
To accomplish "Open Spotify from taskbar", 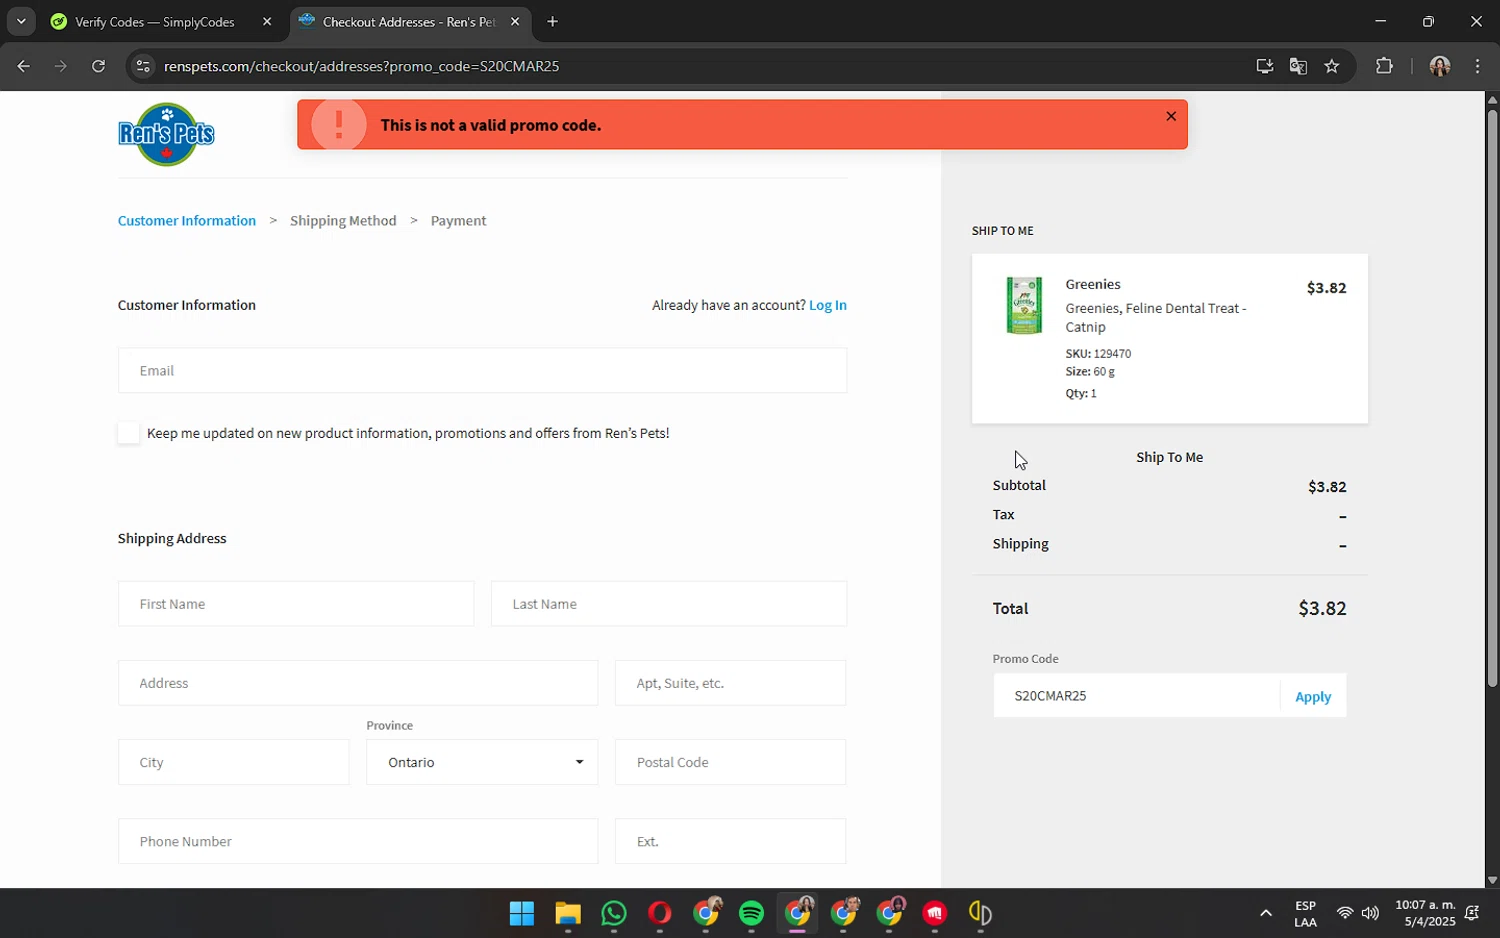I will 752,913.
